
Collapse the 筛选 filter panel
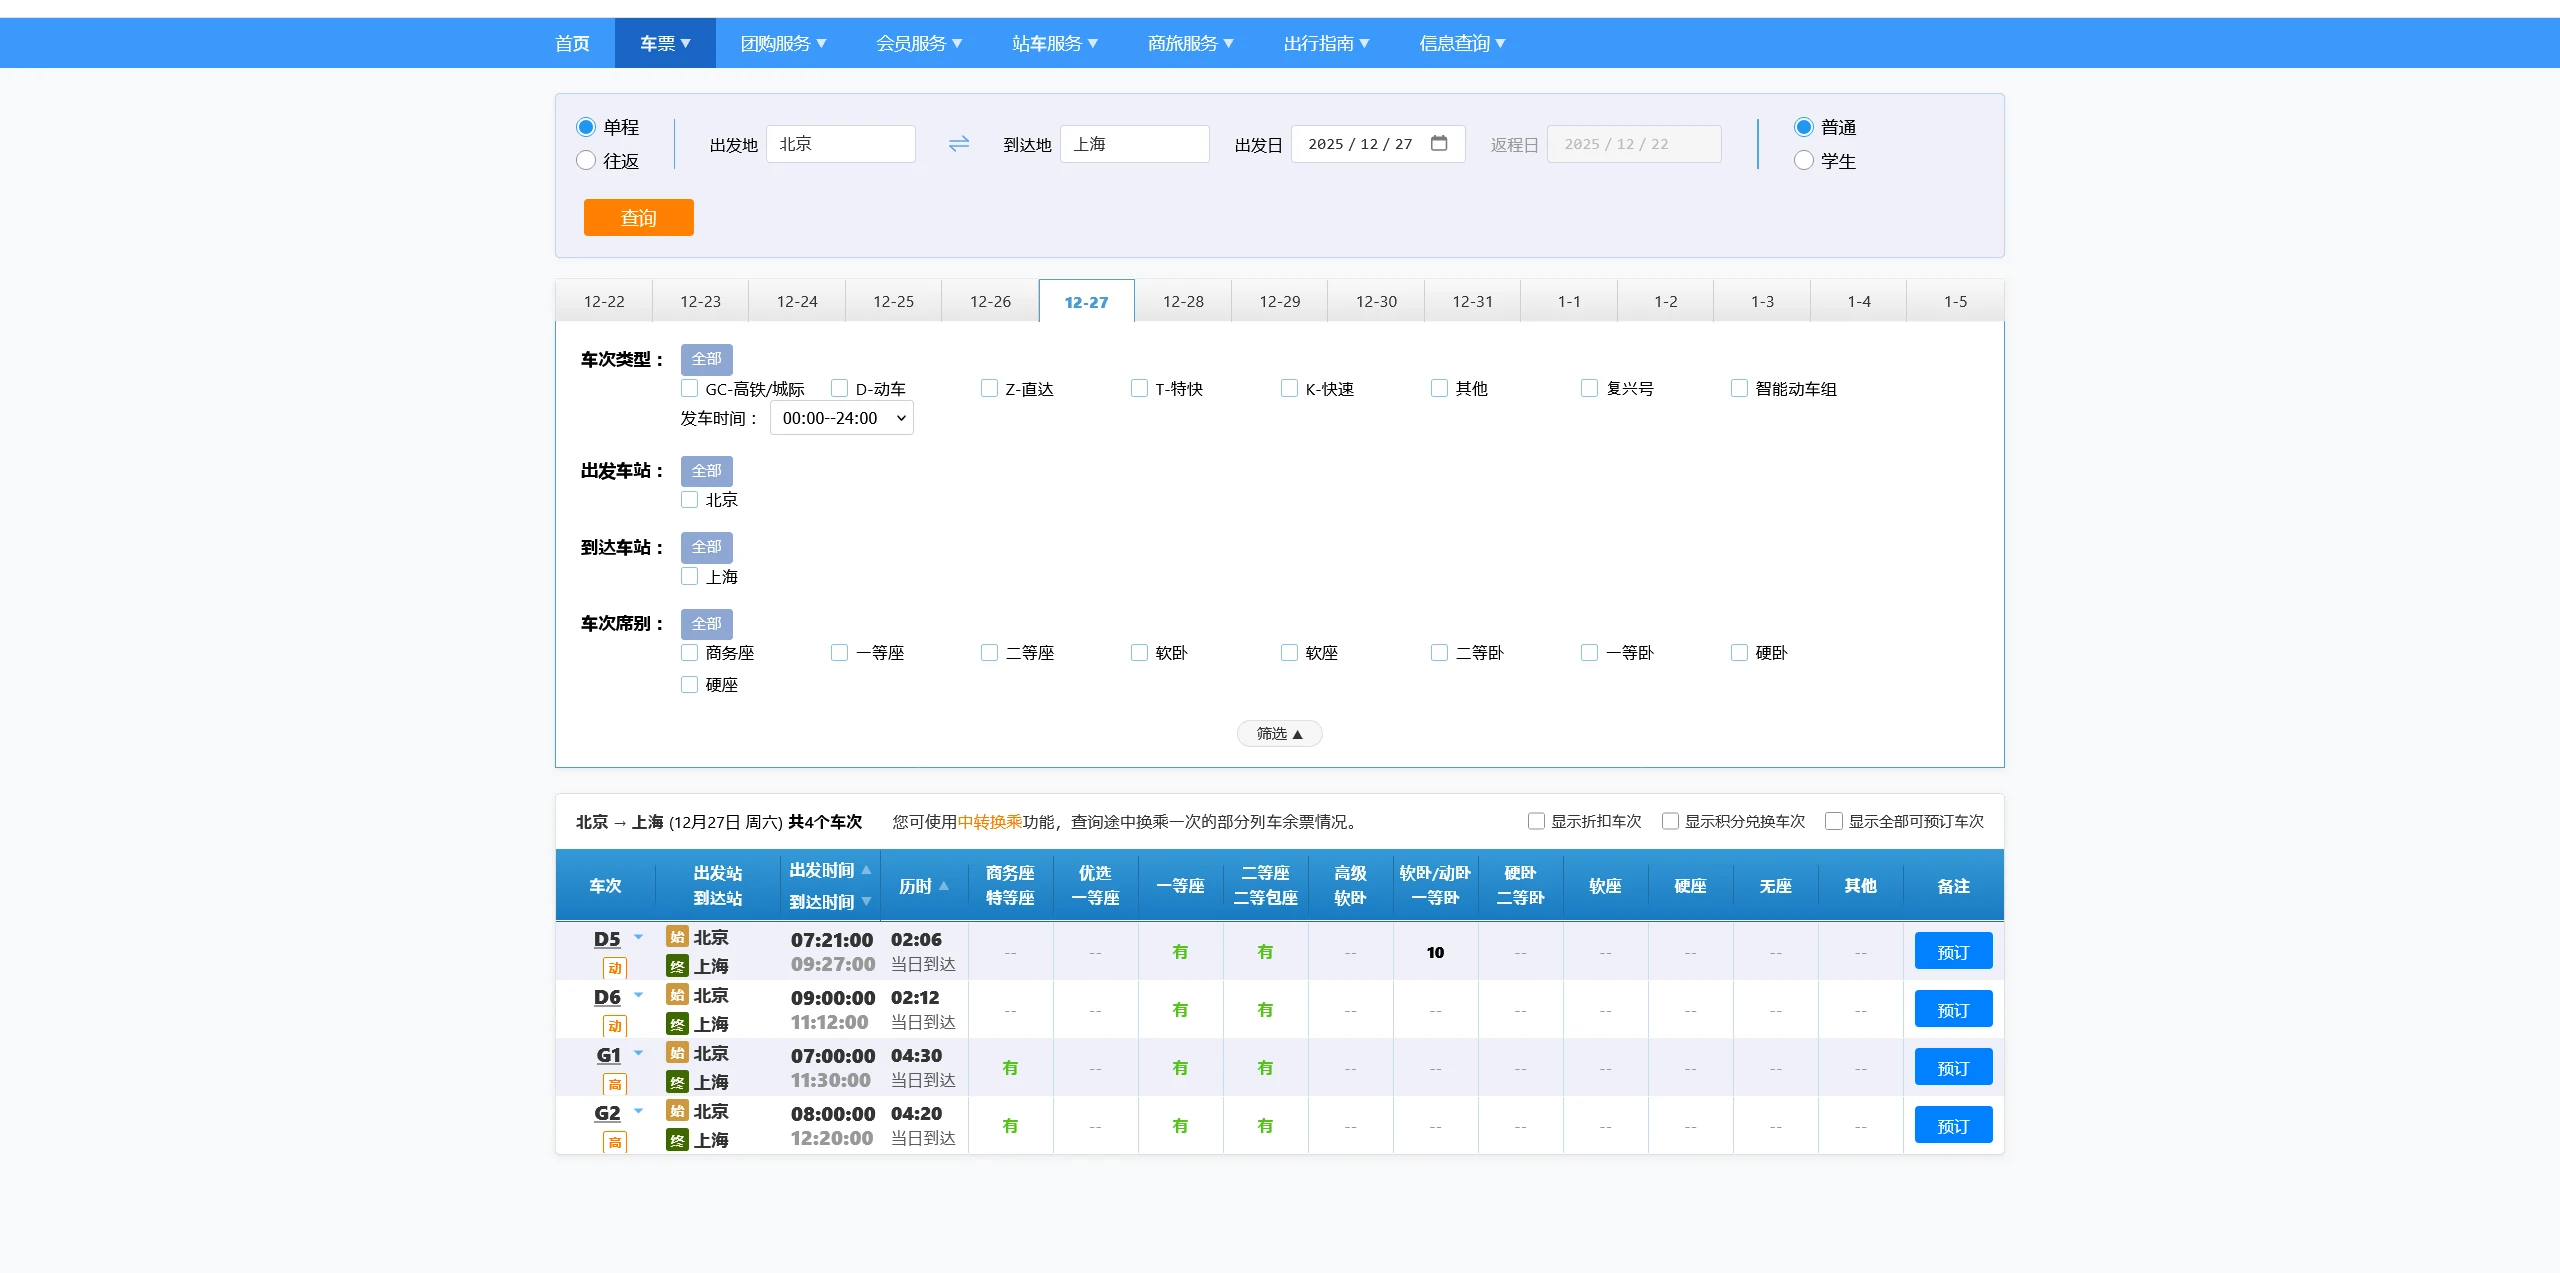pos(1279,734)
